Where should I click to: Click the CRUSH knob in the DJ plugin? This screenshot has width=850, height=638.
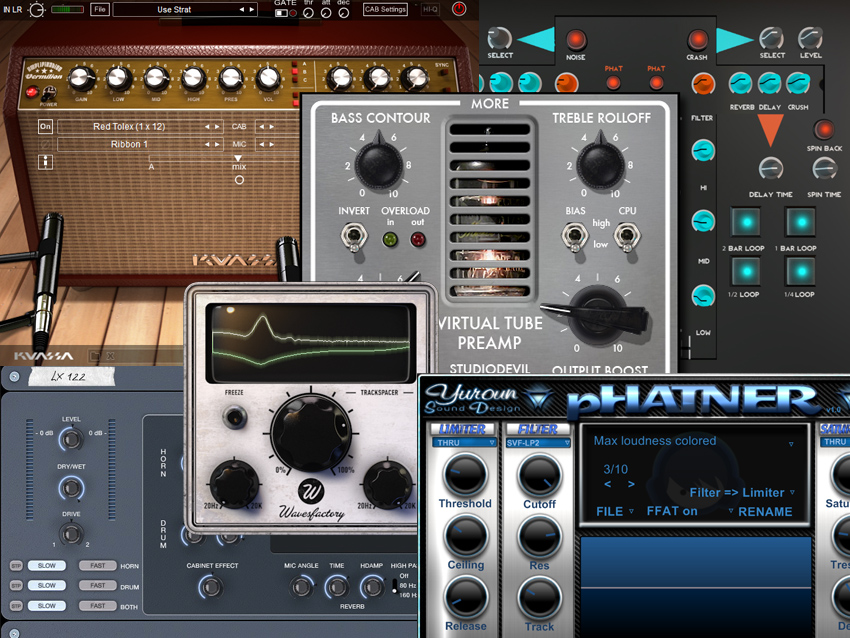[798, 84]
